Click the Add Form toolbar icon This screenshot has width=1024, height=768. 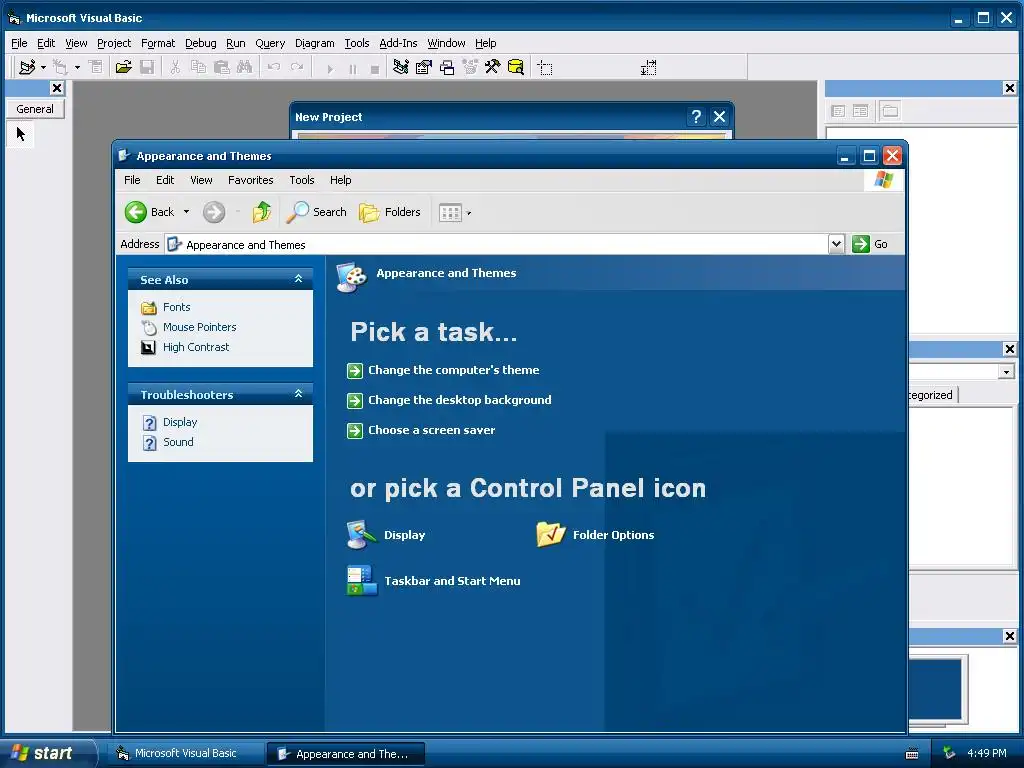(x=60, y=67)
